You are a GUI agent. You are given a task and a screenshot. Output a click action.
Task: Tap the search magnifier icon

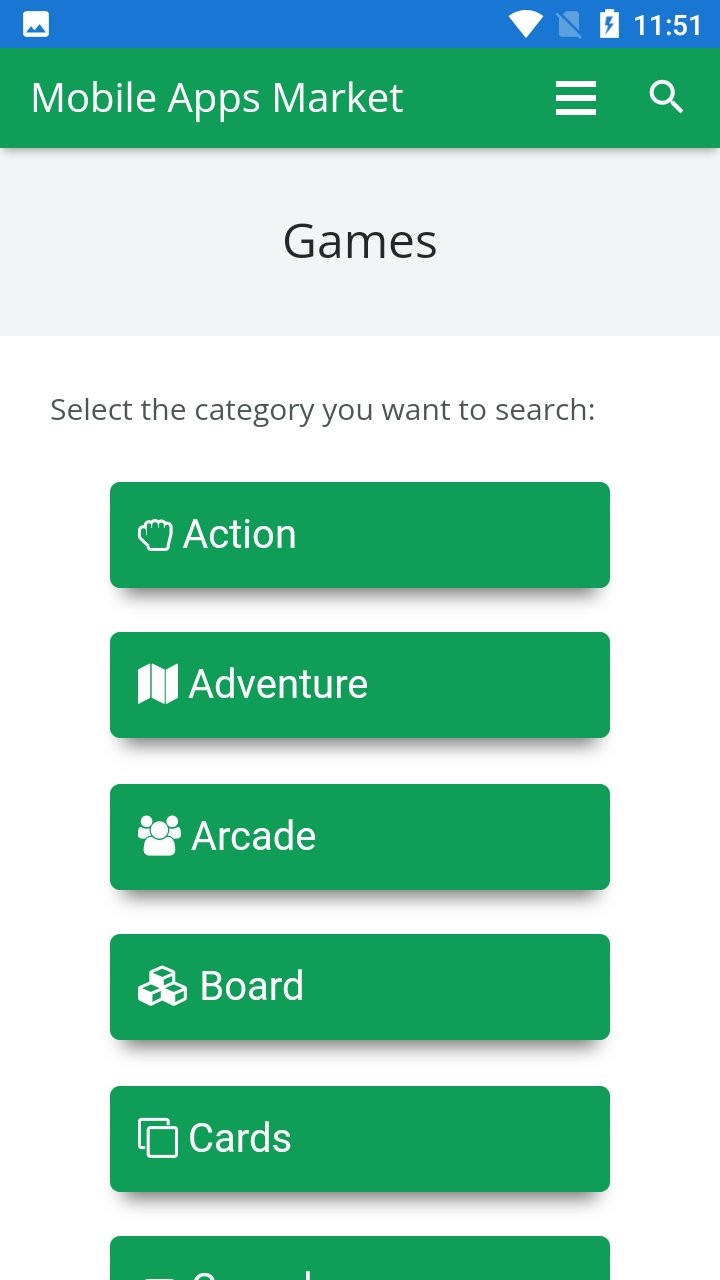click(x=666, y=97)
